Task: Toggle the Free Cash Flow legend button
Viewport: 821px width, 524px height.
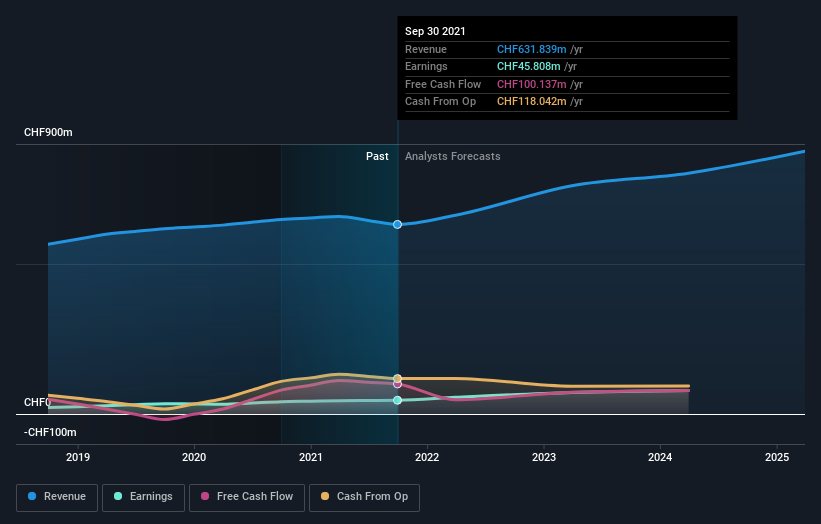Action: 247,497
